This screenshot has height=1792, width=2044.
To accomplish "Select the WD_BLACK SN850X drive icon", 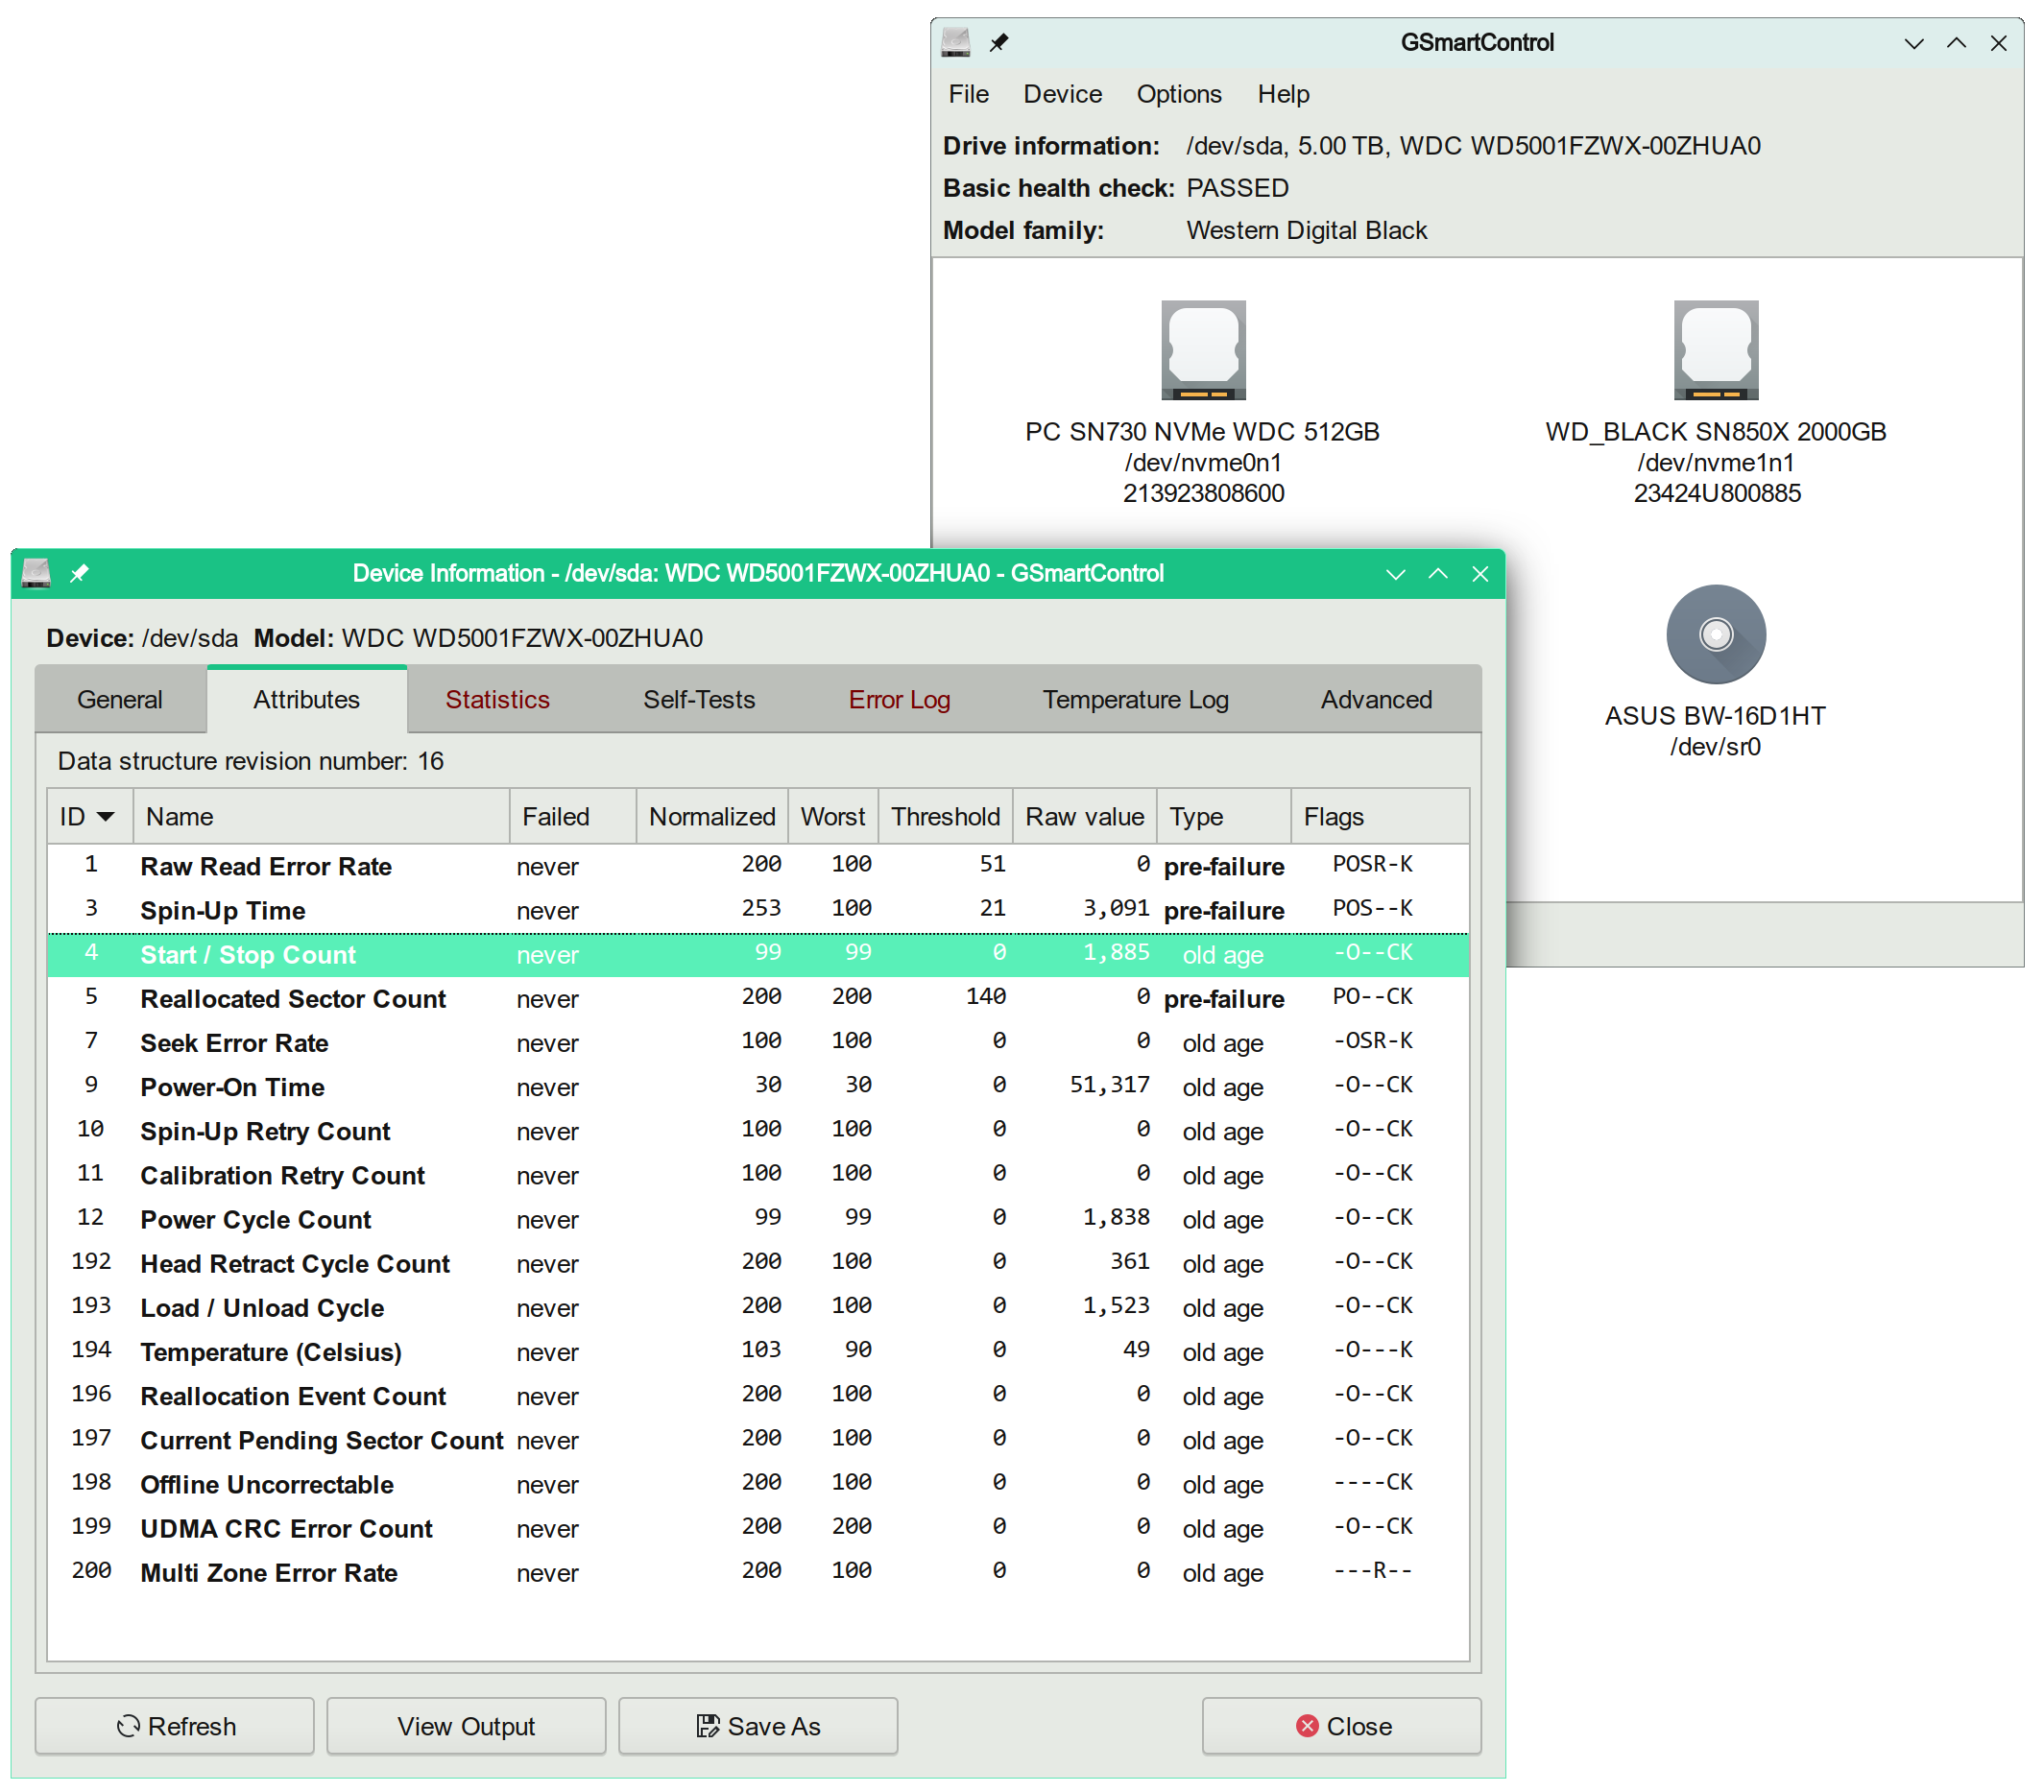I will 1716,349.
